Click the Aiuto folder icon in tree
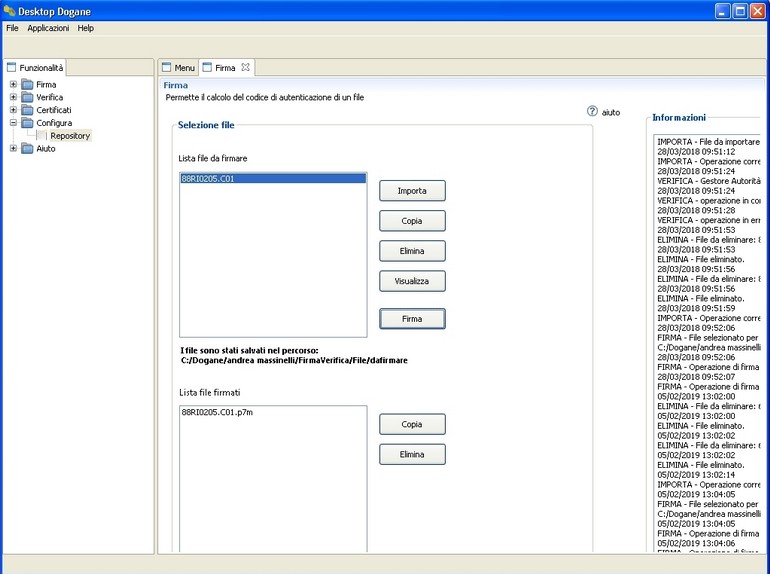Screen dimensions: 770x574 [x=28, y=148]
